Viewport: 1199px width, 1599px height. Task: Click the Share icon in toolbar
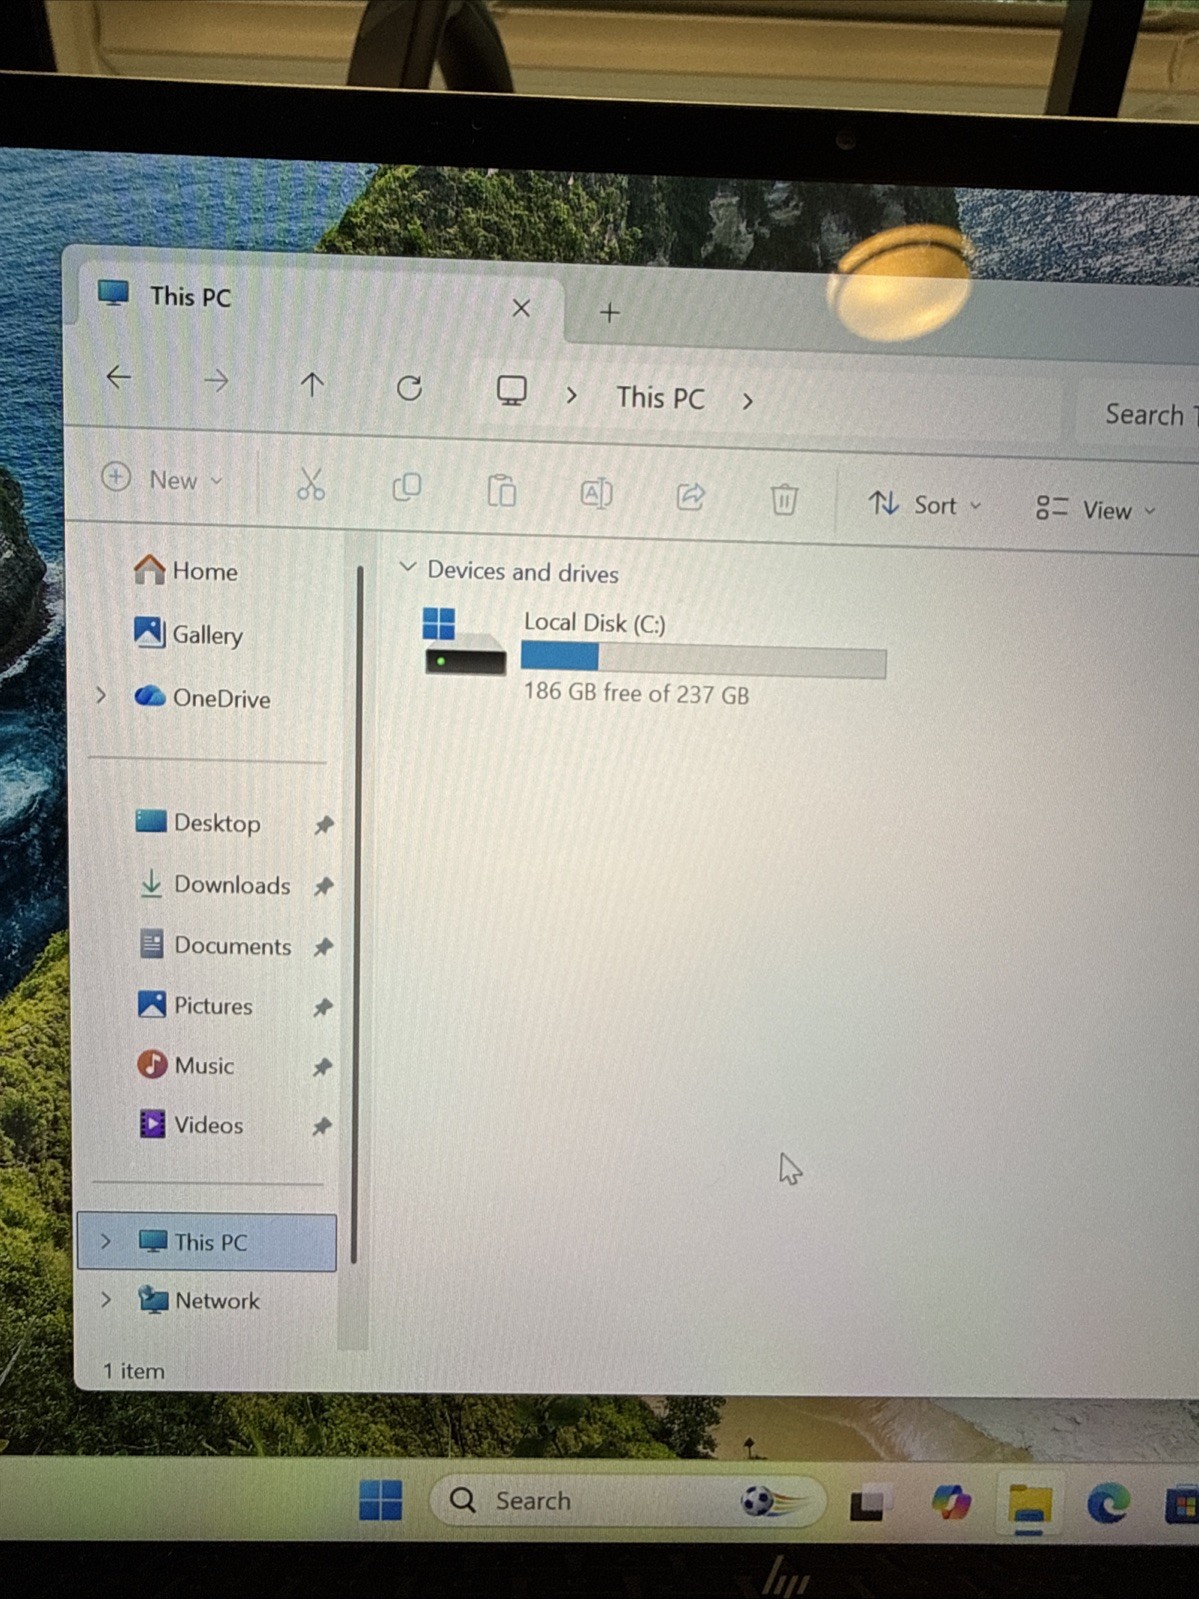(690, 496)
